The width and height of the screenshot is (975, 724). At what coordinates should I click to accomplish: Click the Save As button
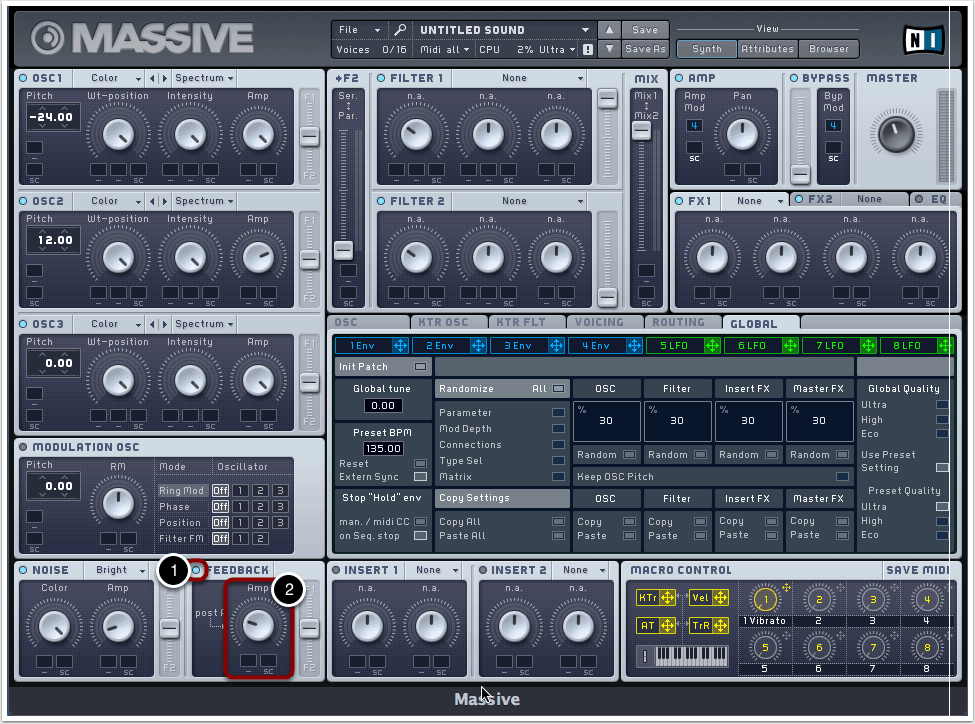tap(646, 49)
